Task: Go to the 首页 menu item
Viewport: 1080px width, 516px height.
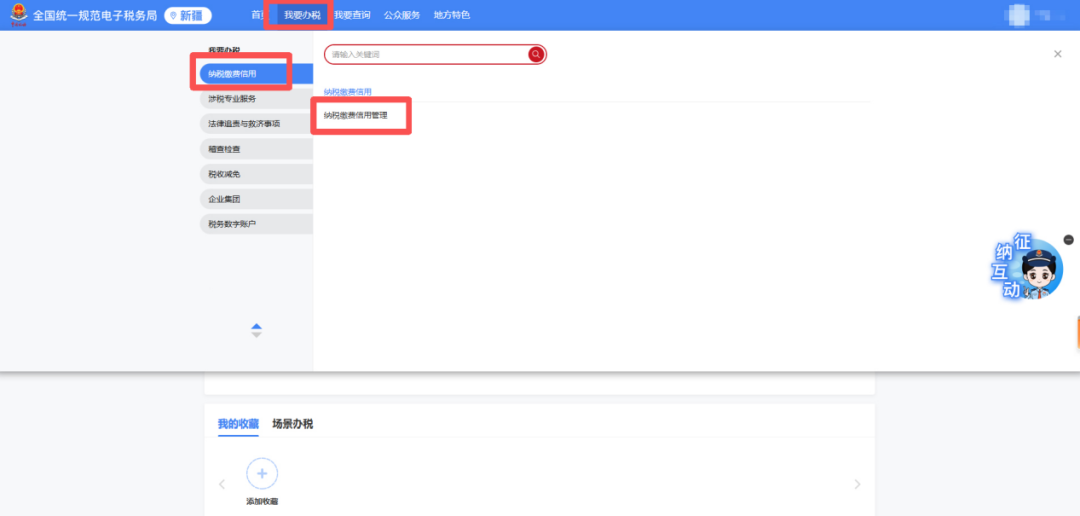Action: tap(258, 15)
